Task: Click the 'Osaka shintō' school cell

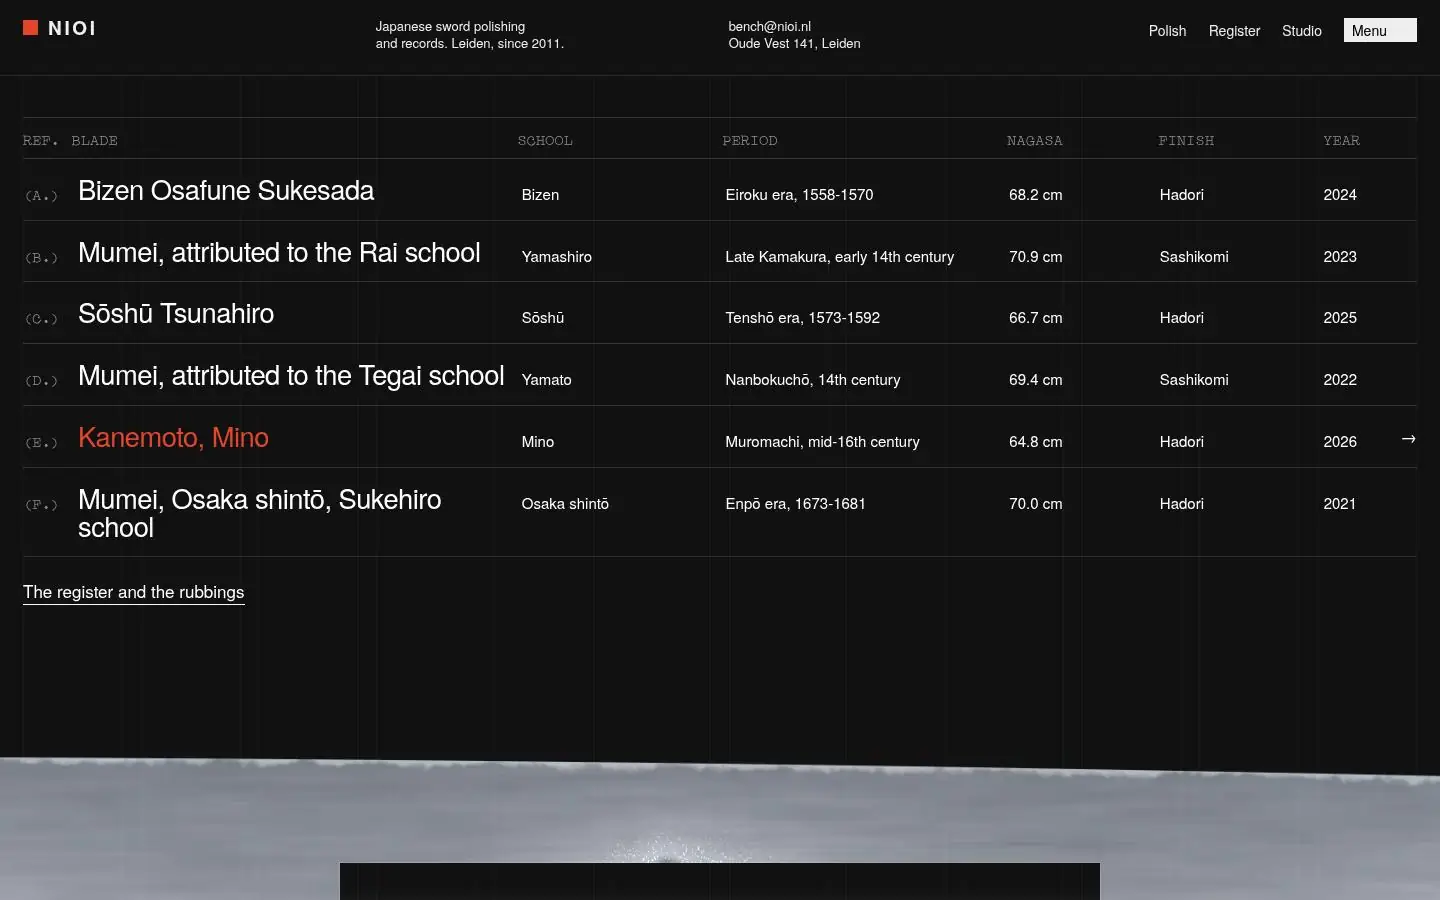Action: coord(565,504)
